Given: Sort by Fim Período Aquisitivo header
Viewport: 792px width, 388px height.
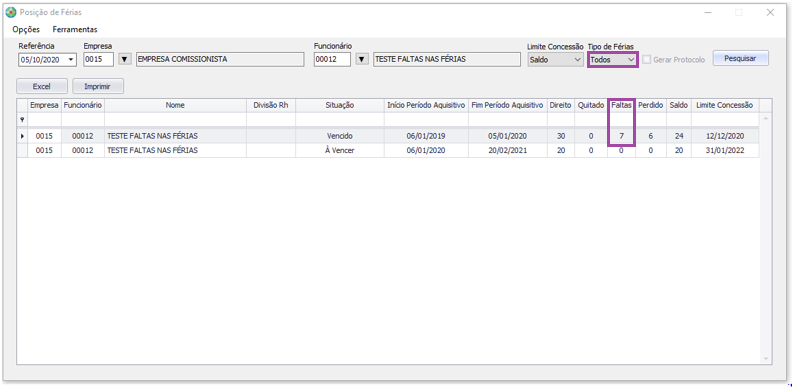Looking at the screenshot, I should 508,106.
